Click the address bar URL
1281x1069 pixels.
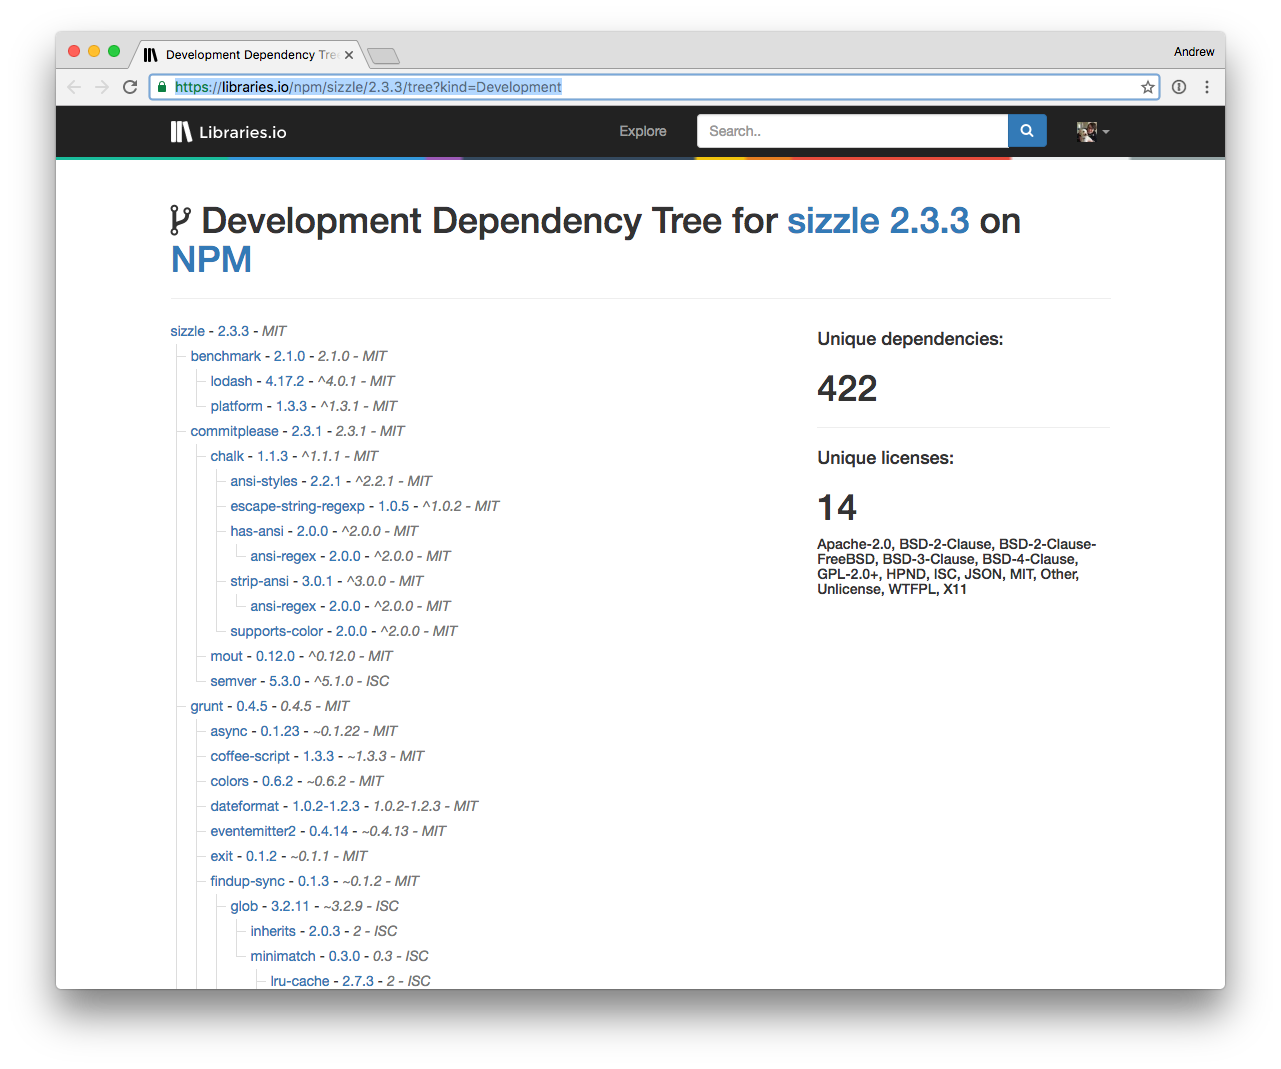tap(368, 87)
